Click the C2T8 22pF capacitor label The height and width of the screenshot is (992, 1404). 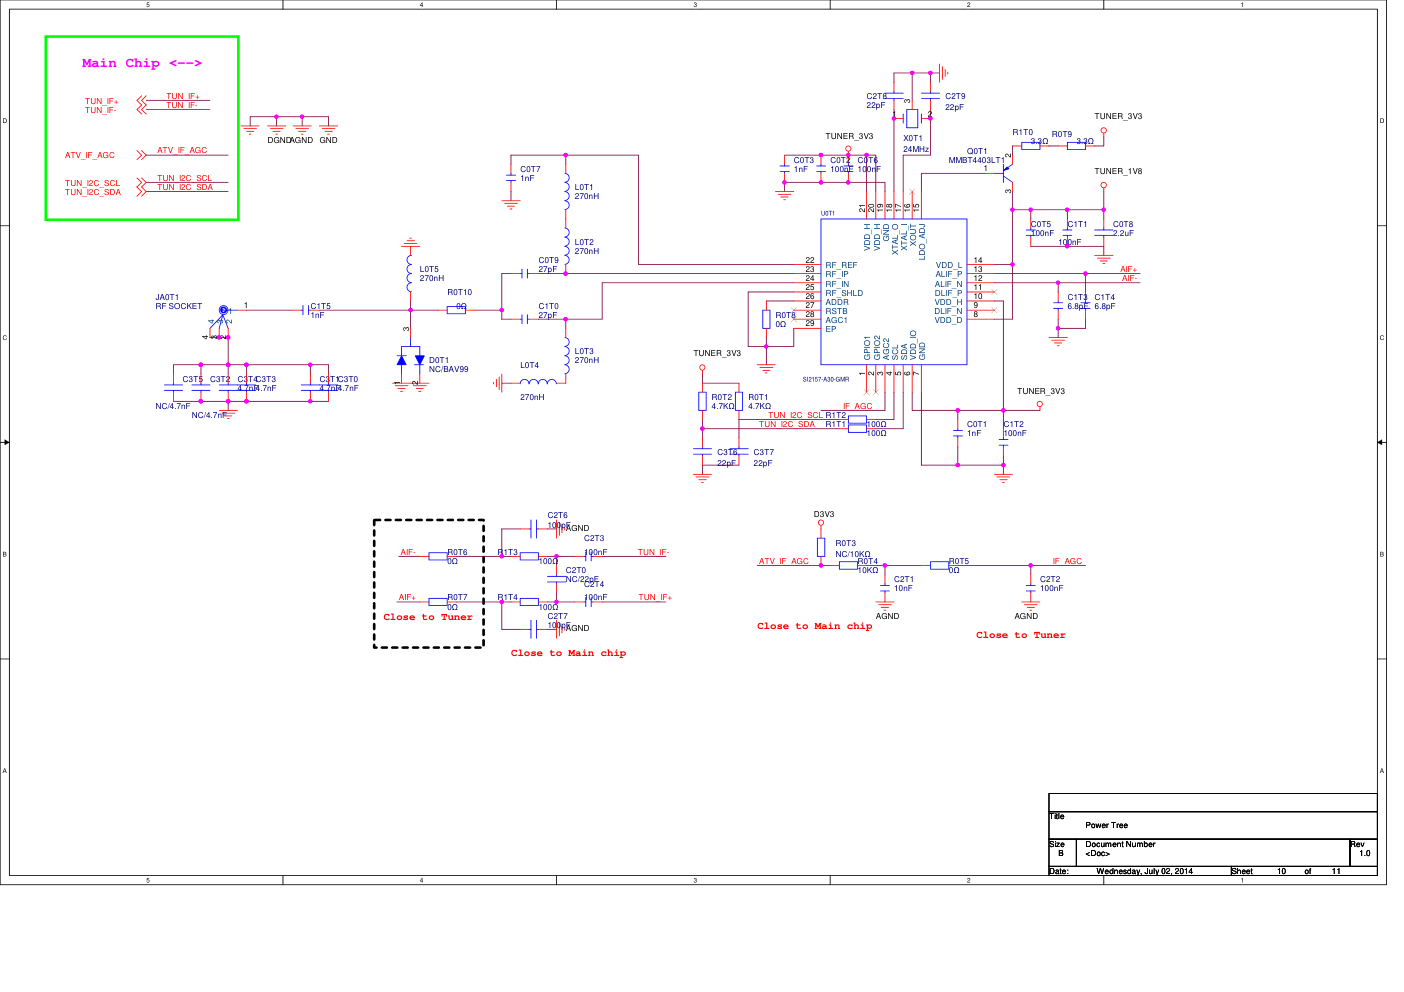point(876,101)
